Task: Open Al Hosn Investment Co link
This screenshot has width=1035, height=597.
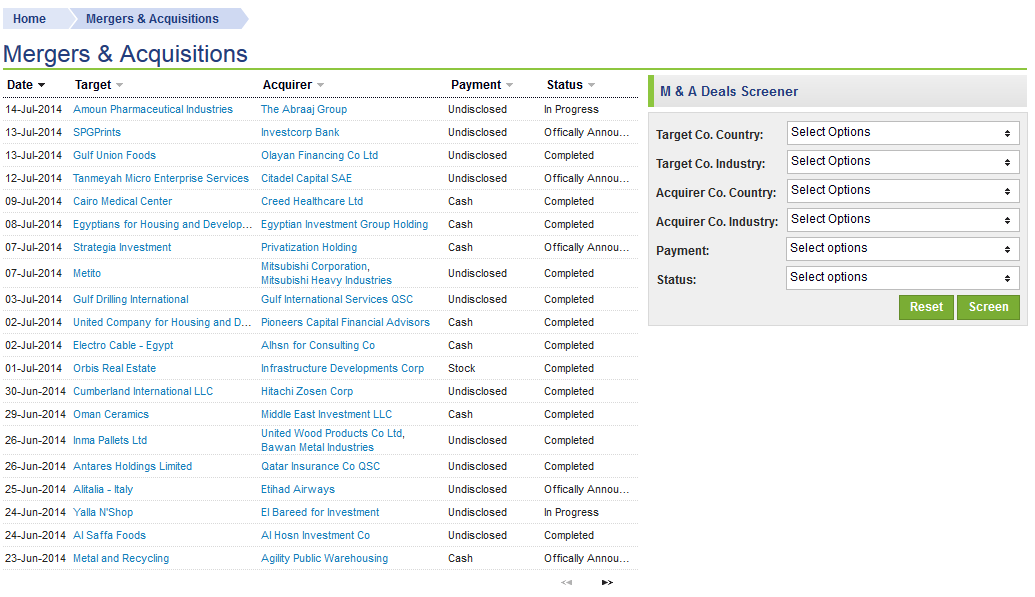Action: click(x=315, y=536)
